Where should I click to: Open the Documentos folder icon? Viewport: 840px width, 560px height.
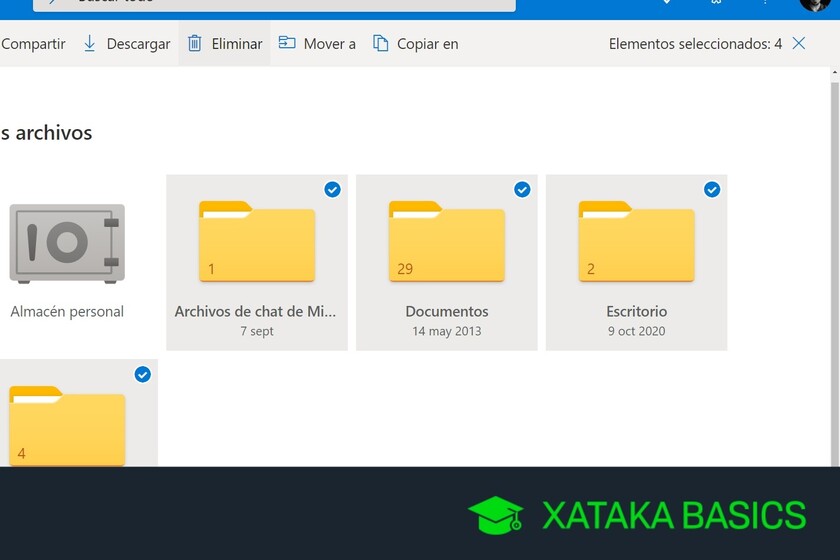(447, 241)
